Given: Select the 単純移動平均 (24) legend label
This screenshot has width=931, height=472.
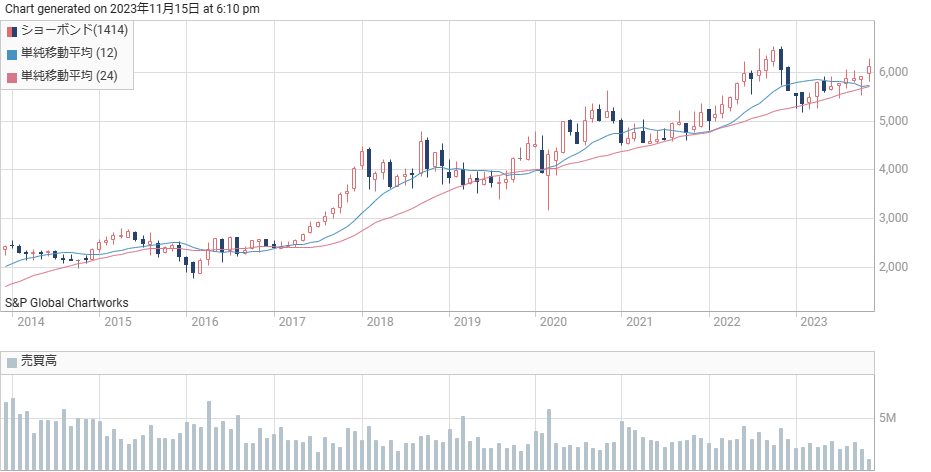Looking at the screenshot, I should pyautogui.click(x=69, y=75).
